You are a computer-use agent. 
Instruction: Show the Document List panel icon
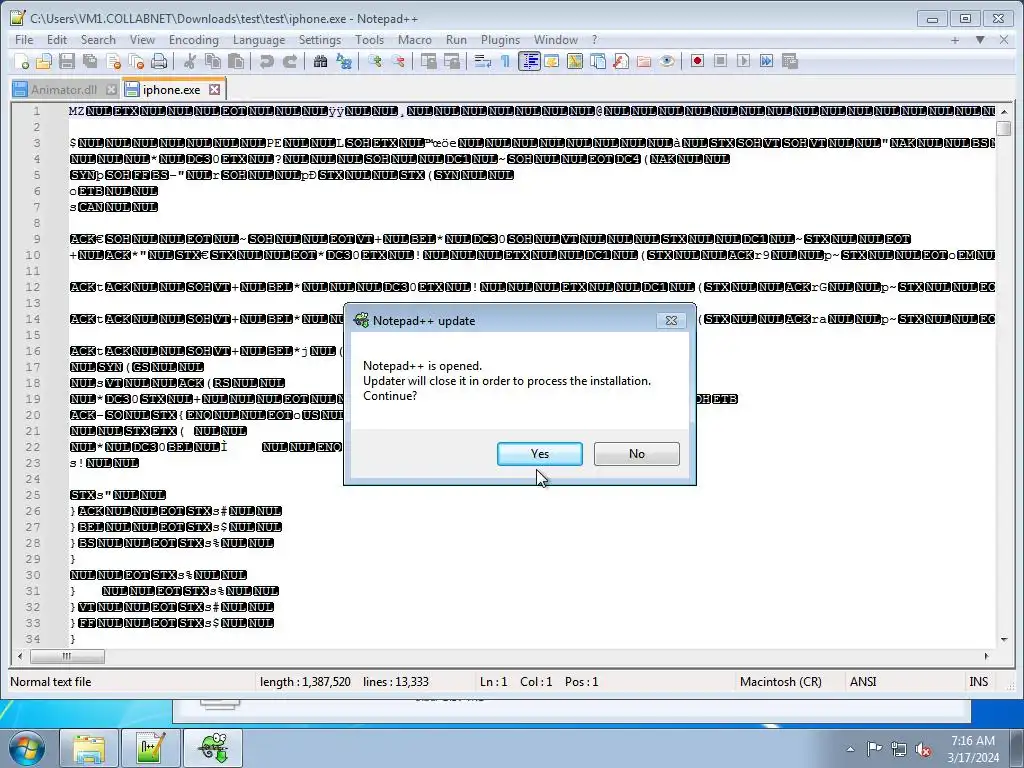598,61
